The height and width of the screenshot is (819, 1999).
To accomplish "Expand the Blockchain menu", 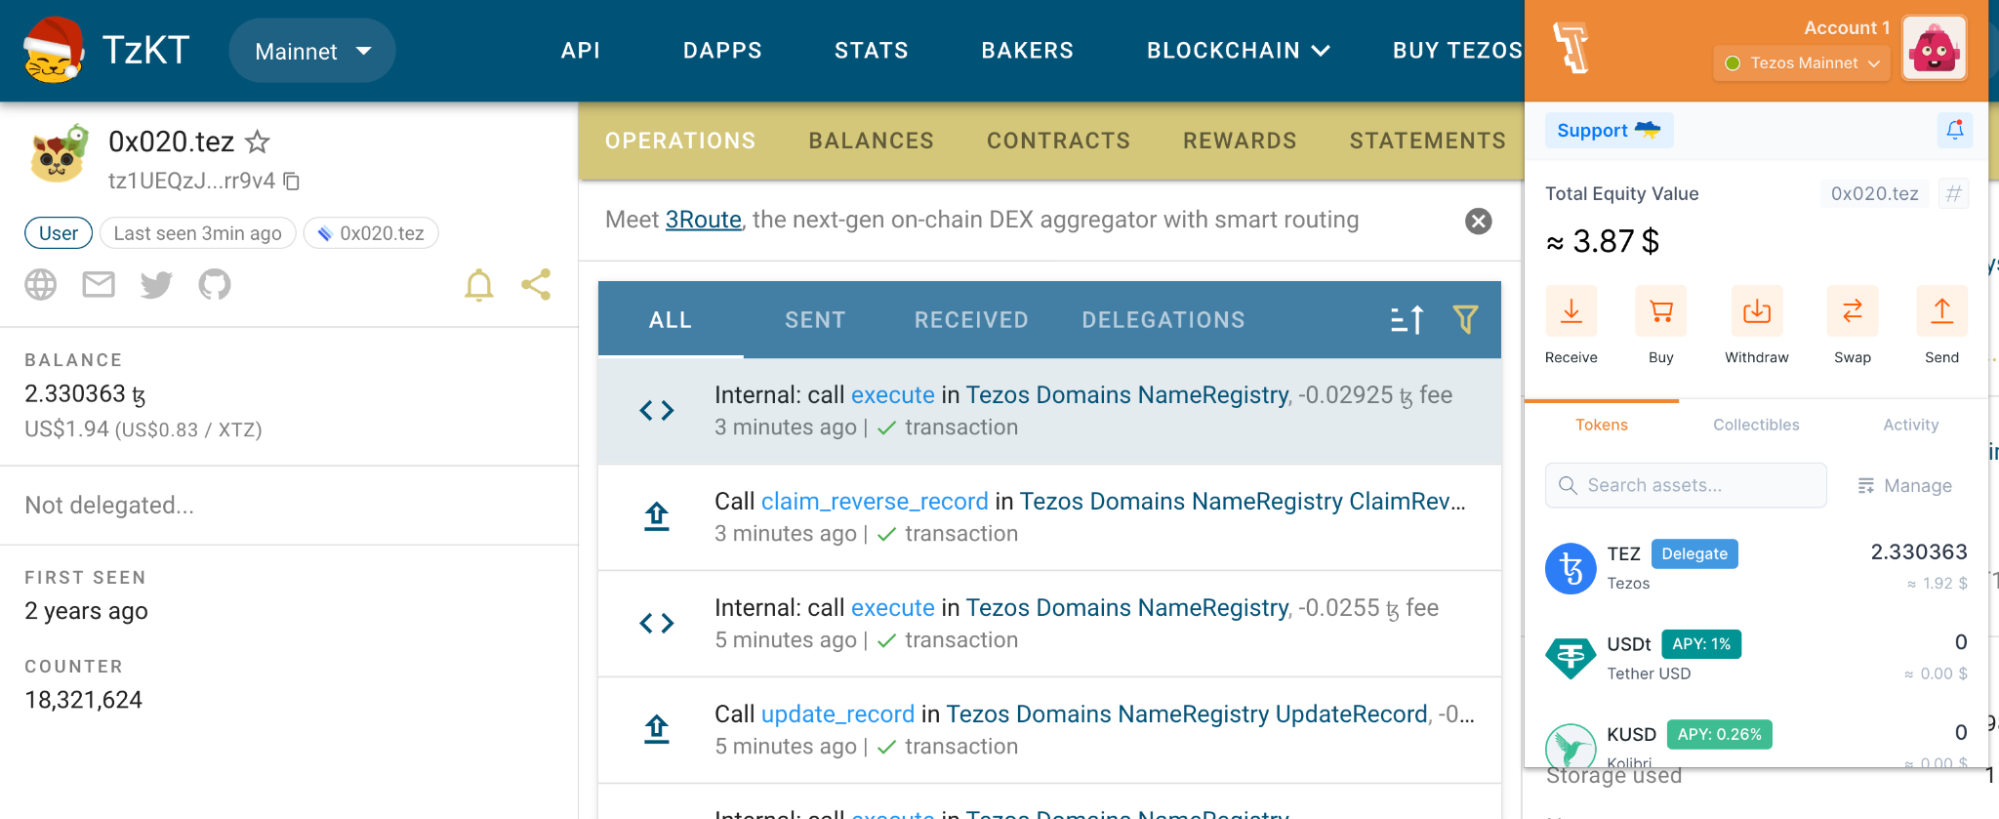I will pos(1238,51).
